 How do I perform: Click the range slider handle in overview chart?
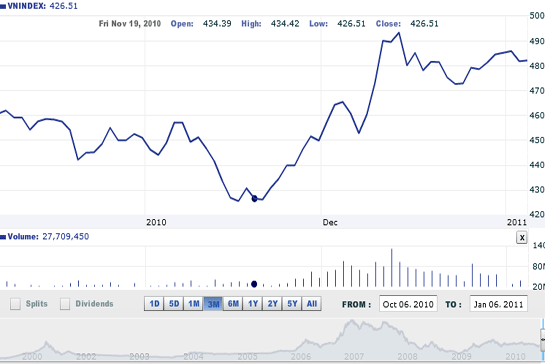pos(543,339)
